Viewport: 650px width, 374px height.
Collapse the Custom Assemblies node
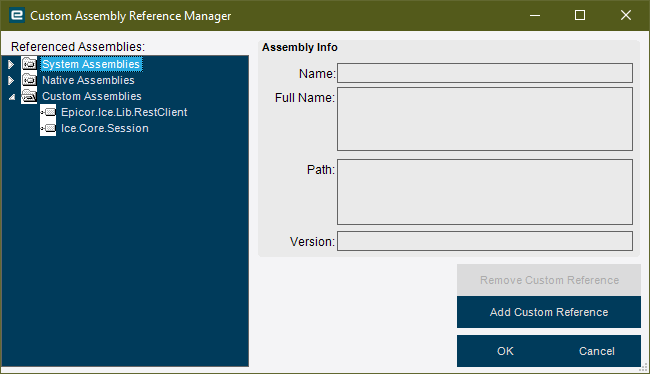(12, 97)
